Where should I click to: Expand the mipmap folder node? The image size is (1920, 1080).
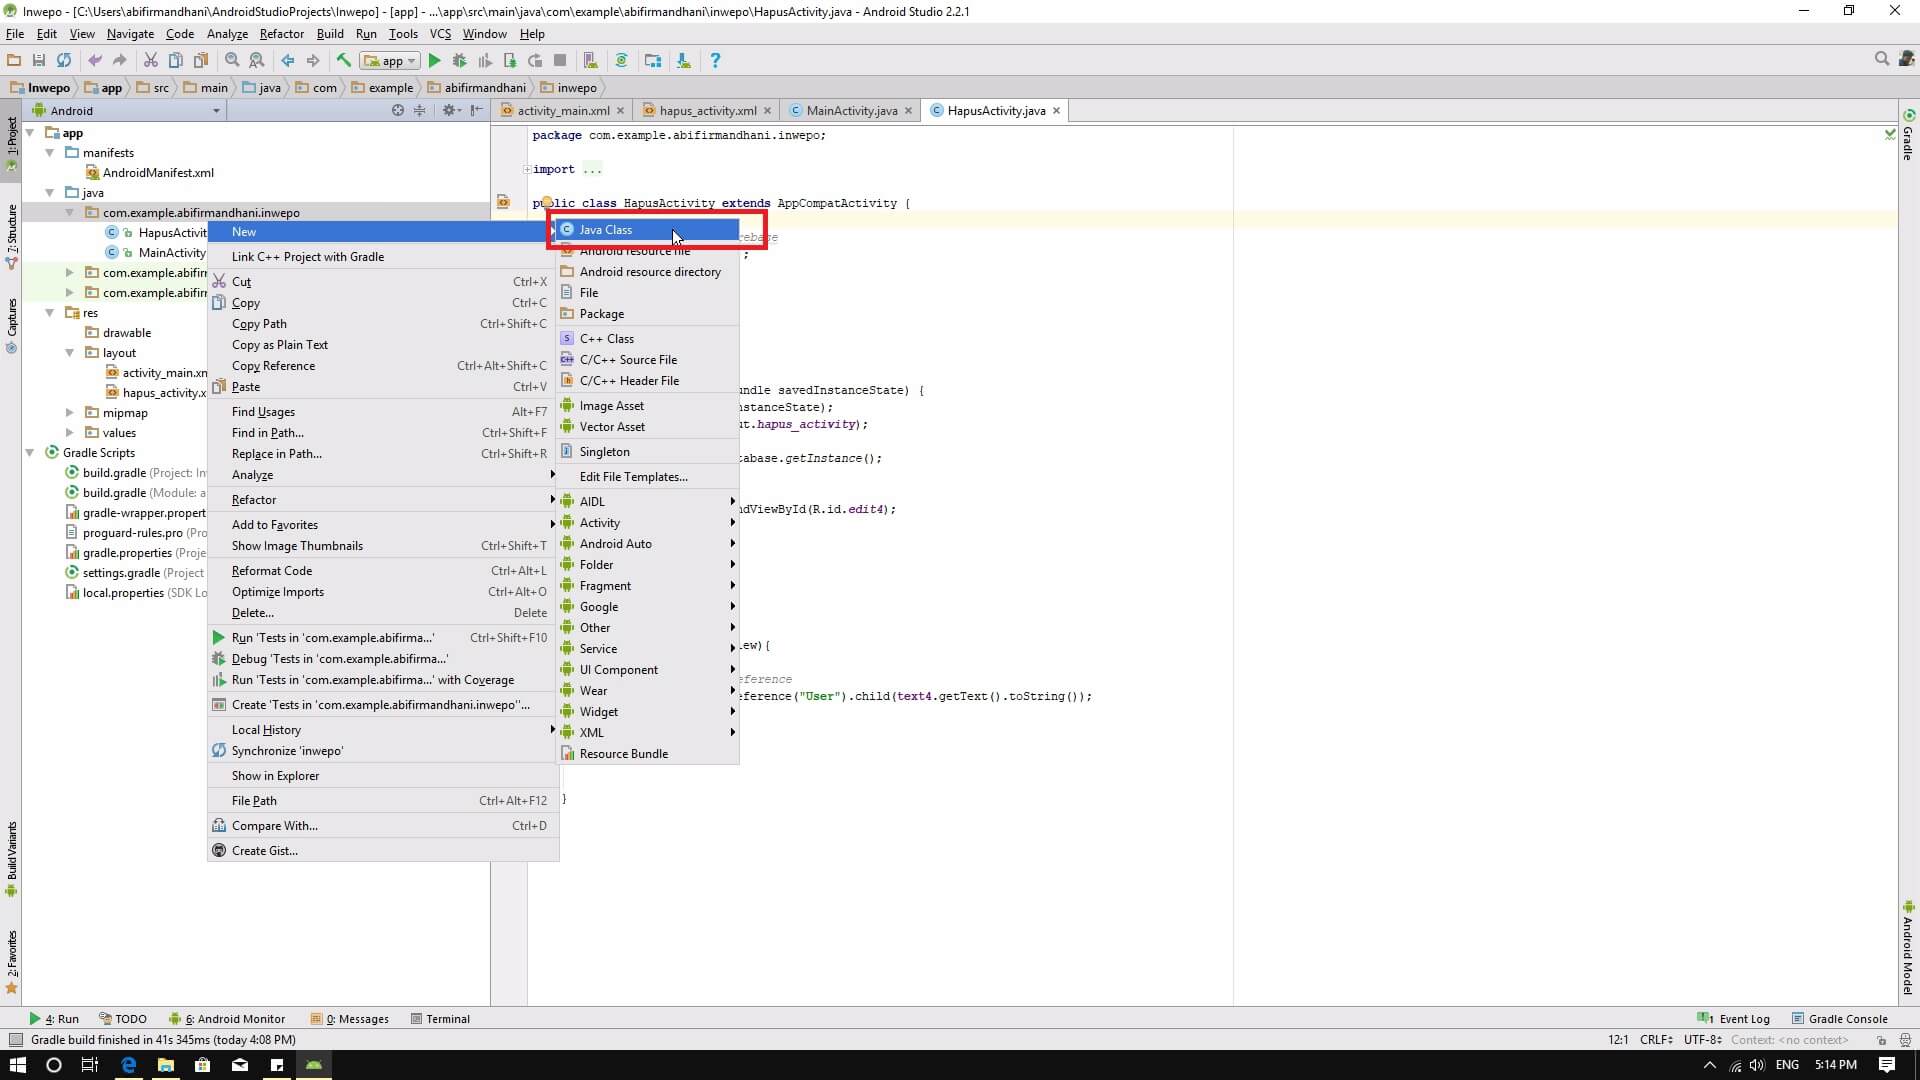point(69,413)
